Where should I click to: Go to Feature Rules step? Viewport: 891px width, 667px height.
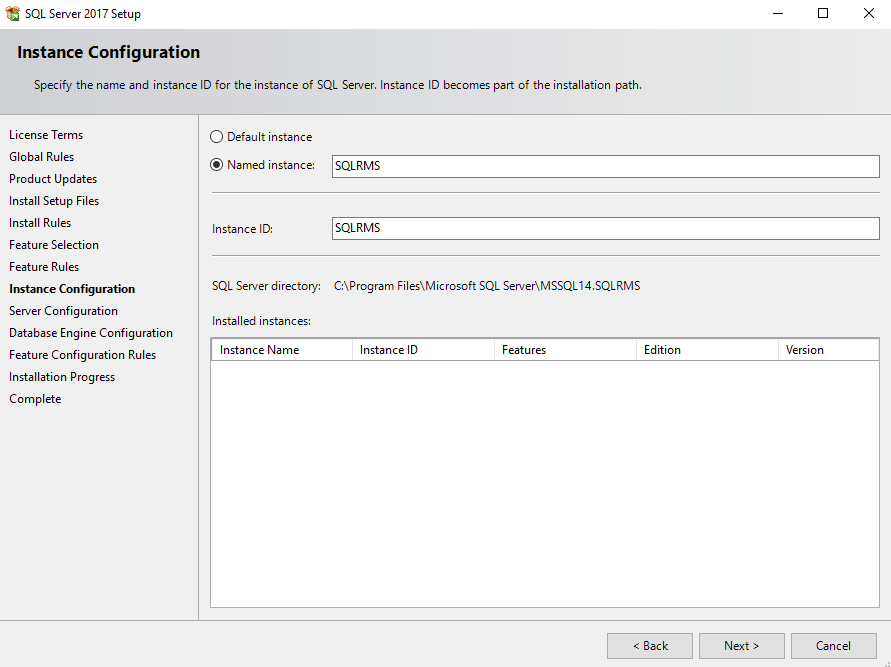pyautogui.click(x=44, y=267)
